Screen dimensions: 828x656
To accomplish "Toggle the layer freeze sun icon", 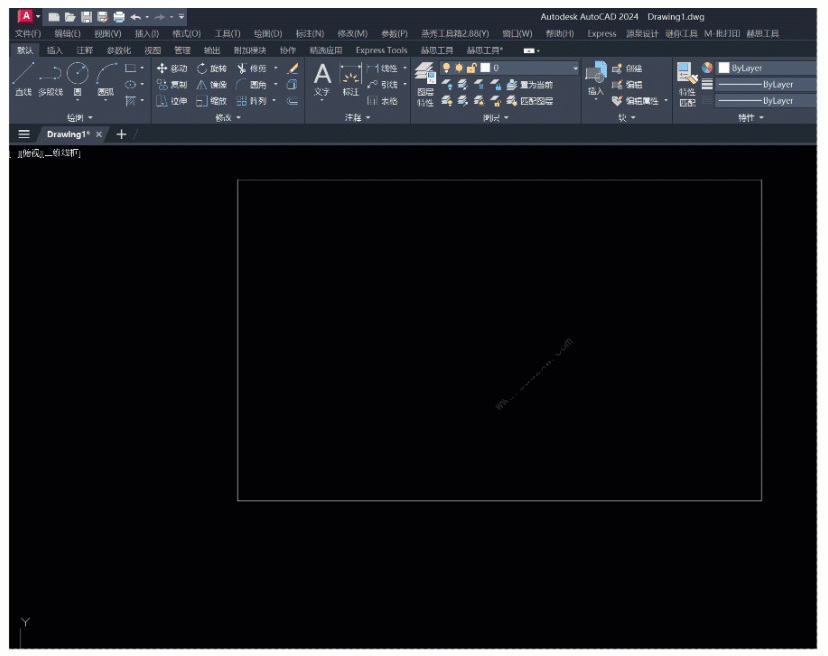I will pyautogui.click(x=459, y=68).
